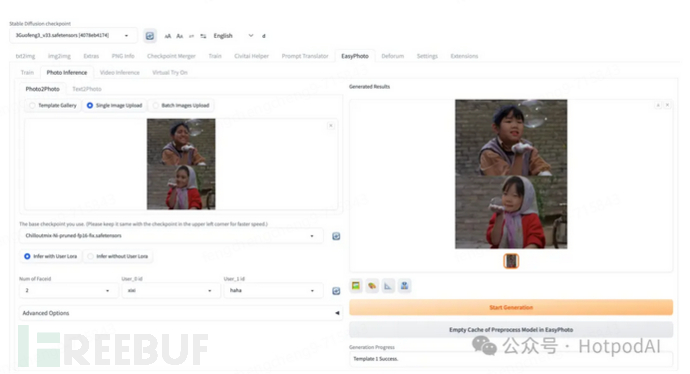Open the Civitai Helper tab
The width and height of the screenshot is (690, 374).
(x=251, y=56)
